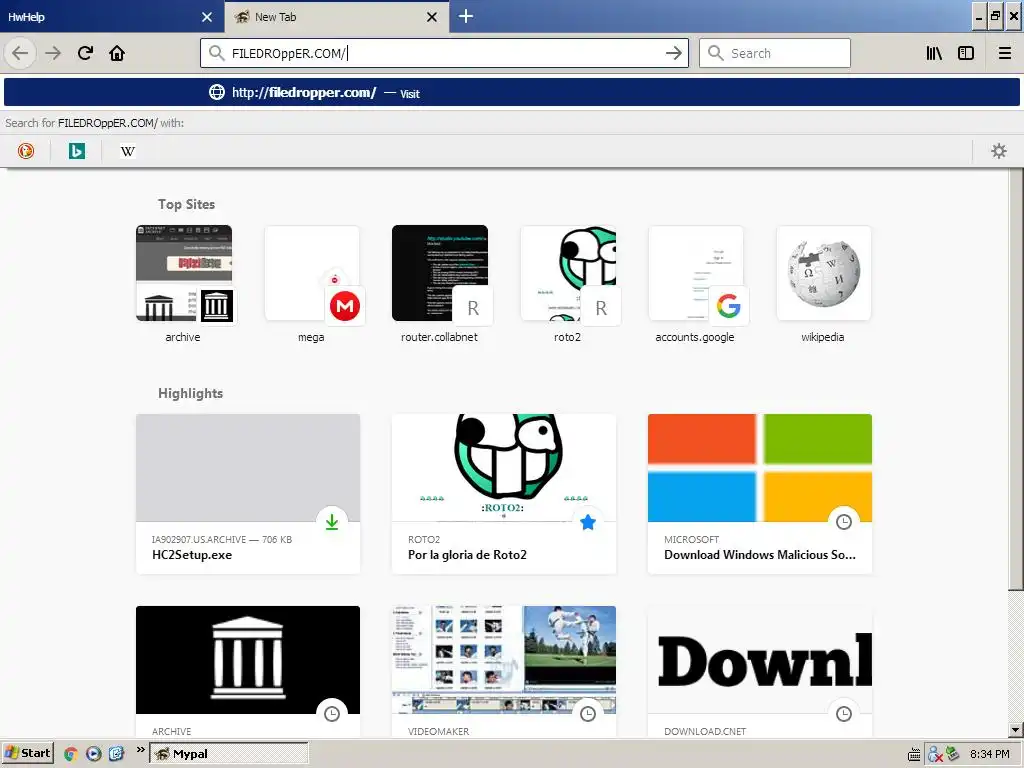Screen dimensions: 1024x768
Task: Focus the Search box
Action: pyautogui.click(x=775, y=53)
